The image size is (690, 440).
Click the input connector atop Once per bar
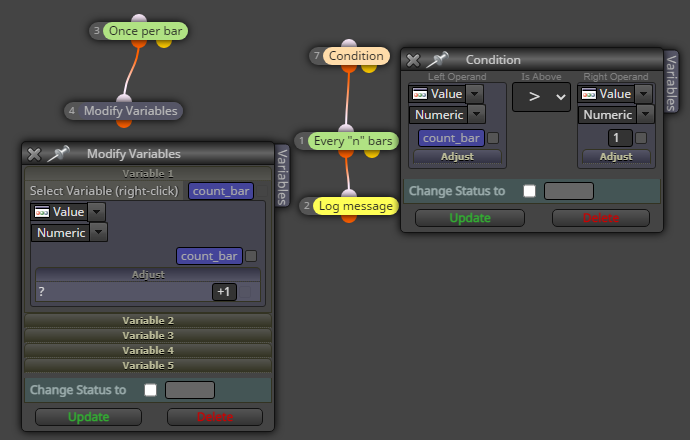(x=139, y=18)
